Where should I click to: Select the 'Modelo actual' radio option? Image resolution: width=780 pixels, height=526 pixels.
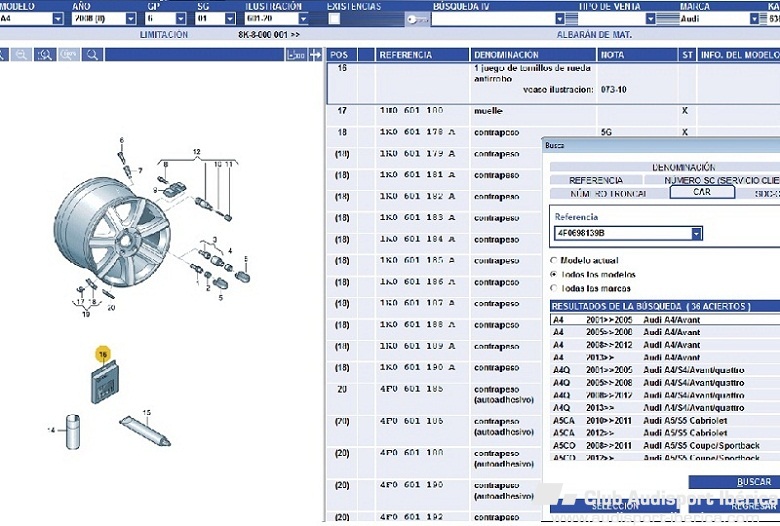(x=555, y=260)
